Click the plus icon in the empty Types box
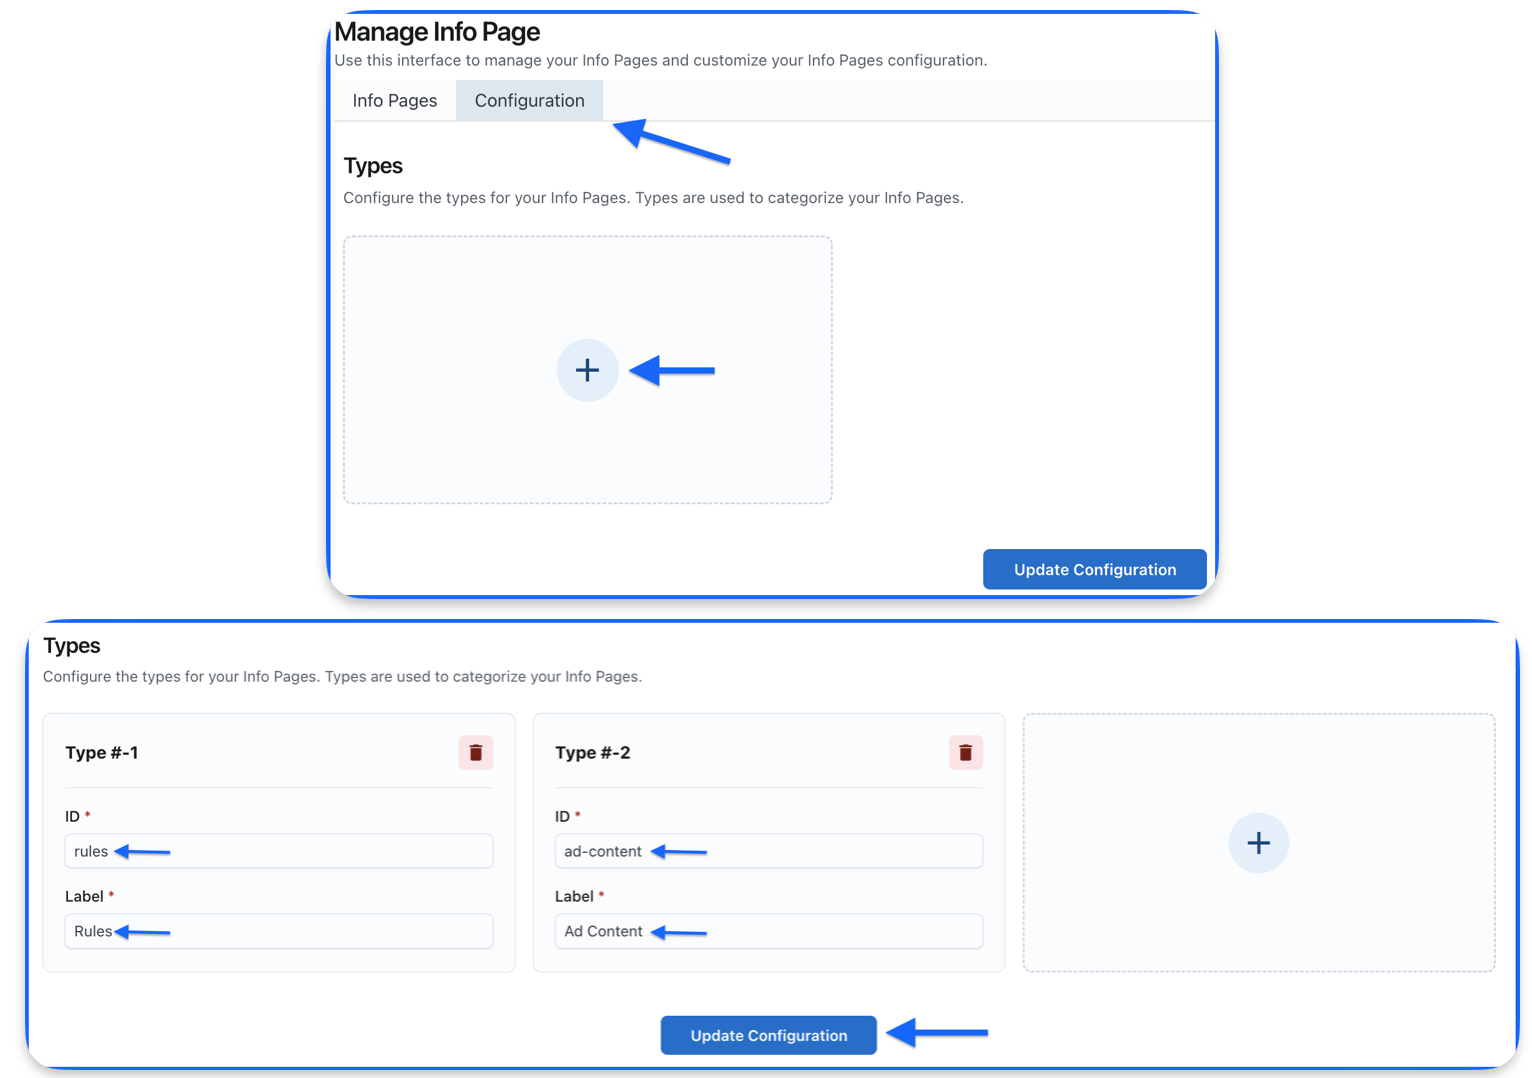The width and height of the screenshot is (1532, 1078). tap(587, 370)
